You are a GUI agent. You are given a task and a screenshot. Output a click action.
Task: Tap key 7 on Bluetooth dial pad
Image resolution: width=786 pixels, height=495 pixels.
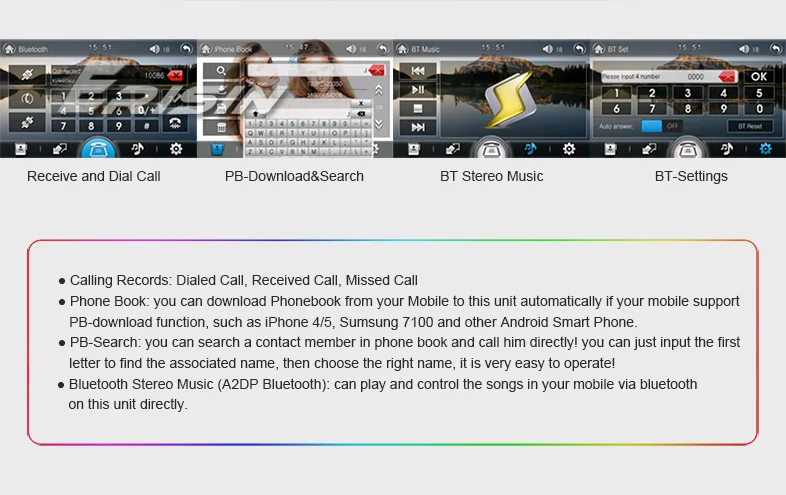[63, 125]
